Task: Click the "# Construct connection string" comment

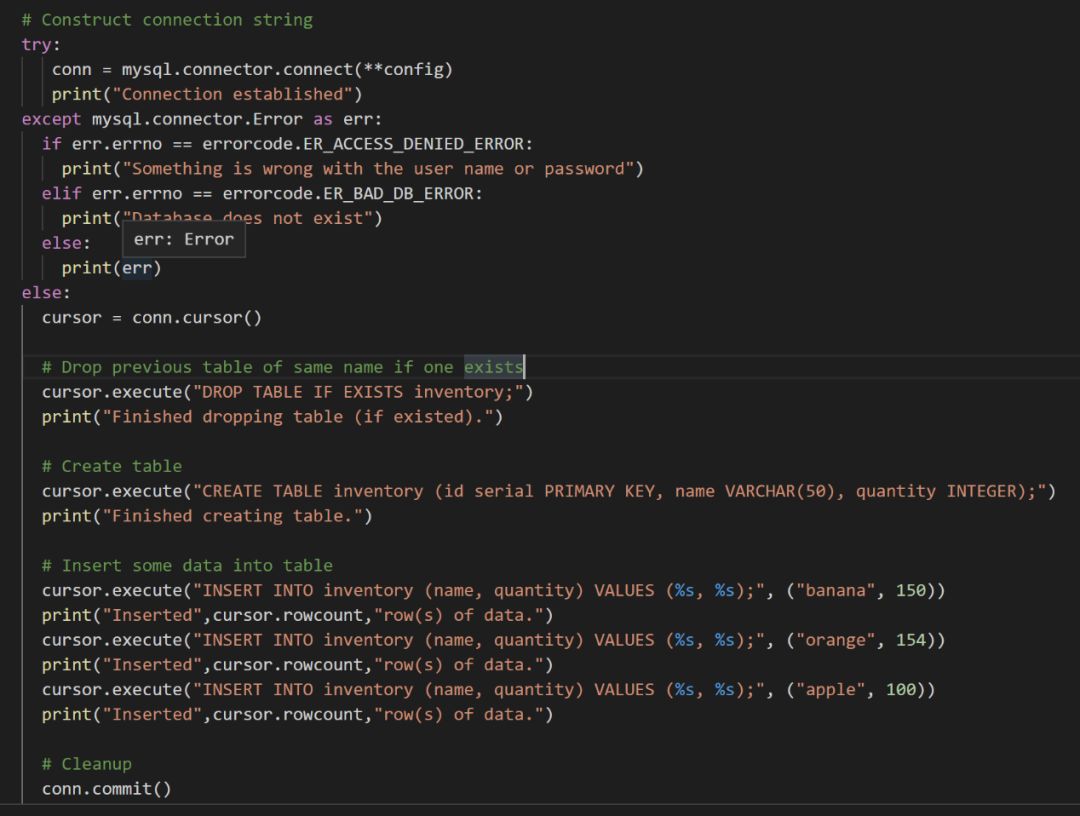Action: coord(167,20)
